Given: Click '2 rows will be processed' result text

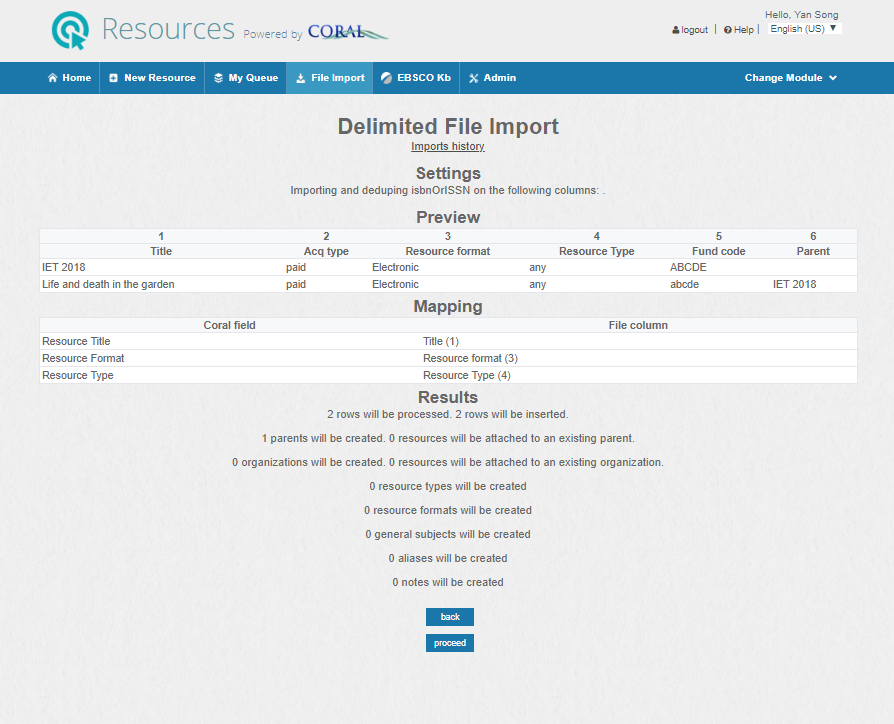Looking at the screenshot, I should pyautogui.click(x=389, y=414).
